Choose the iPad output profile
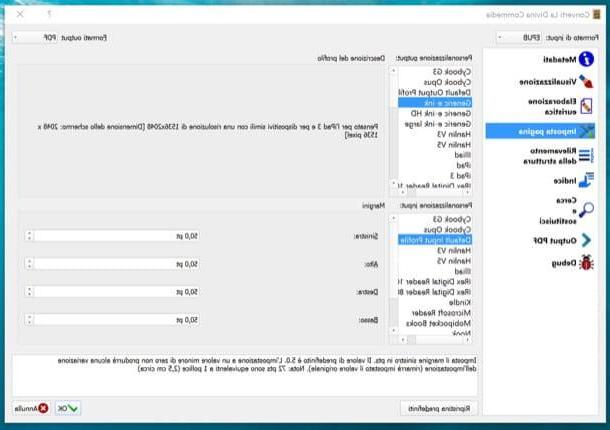Image resolution: width=610 pixels, height=430 pixels. pyautogui.click(x=435, y=165)
